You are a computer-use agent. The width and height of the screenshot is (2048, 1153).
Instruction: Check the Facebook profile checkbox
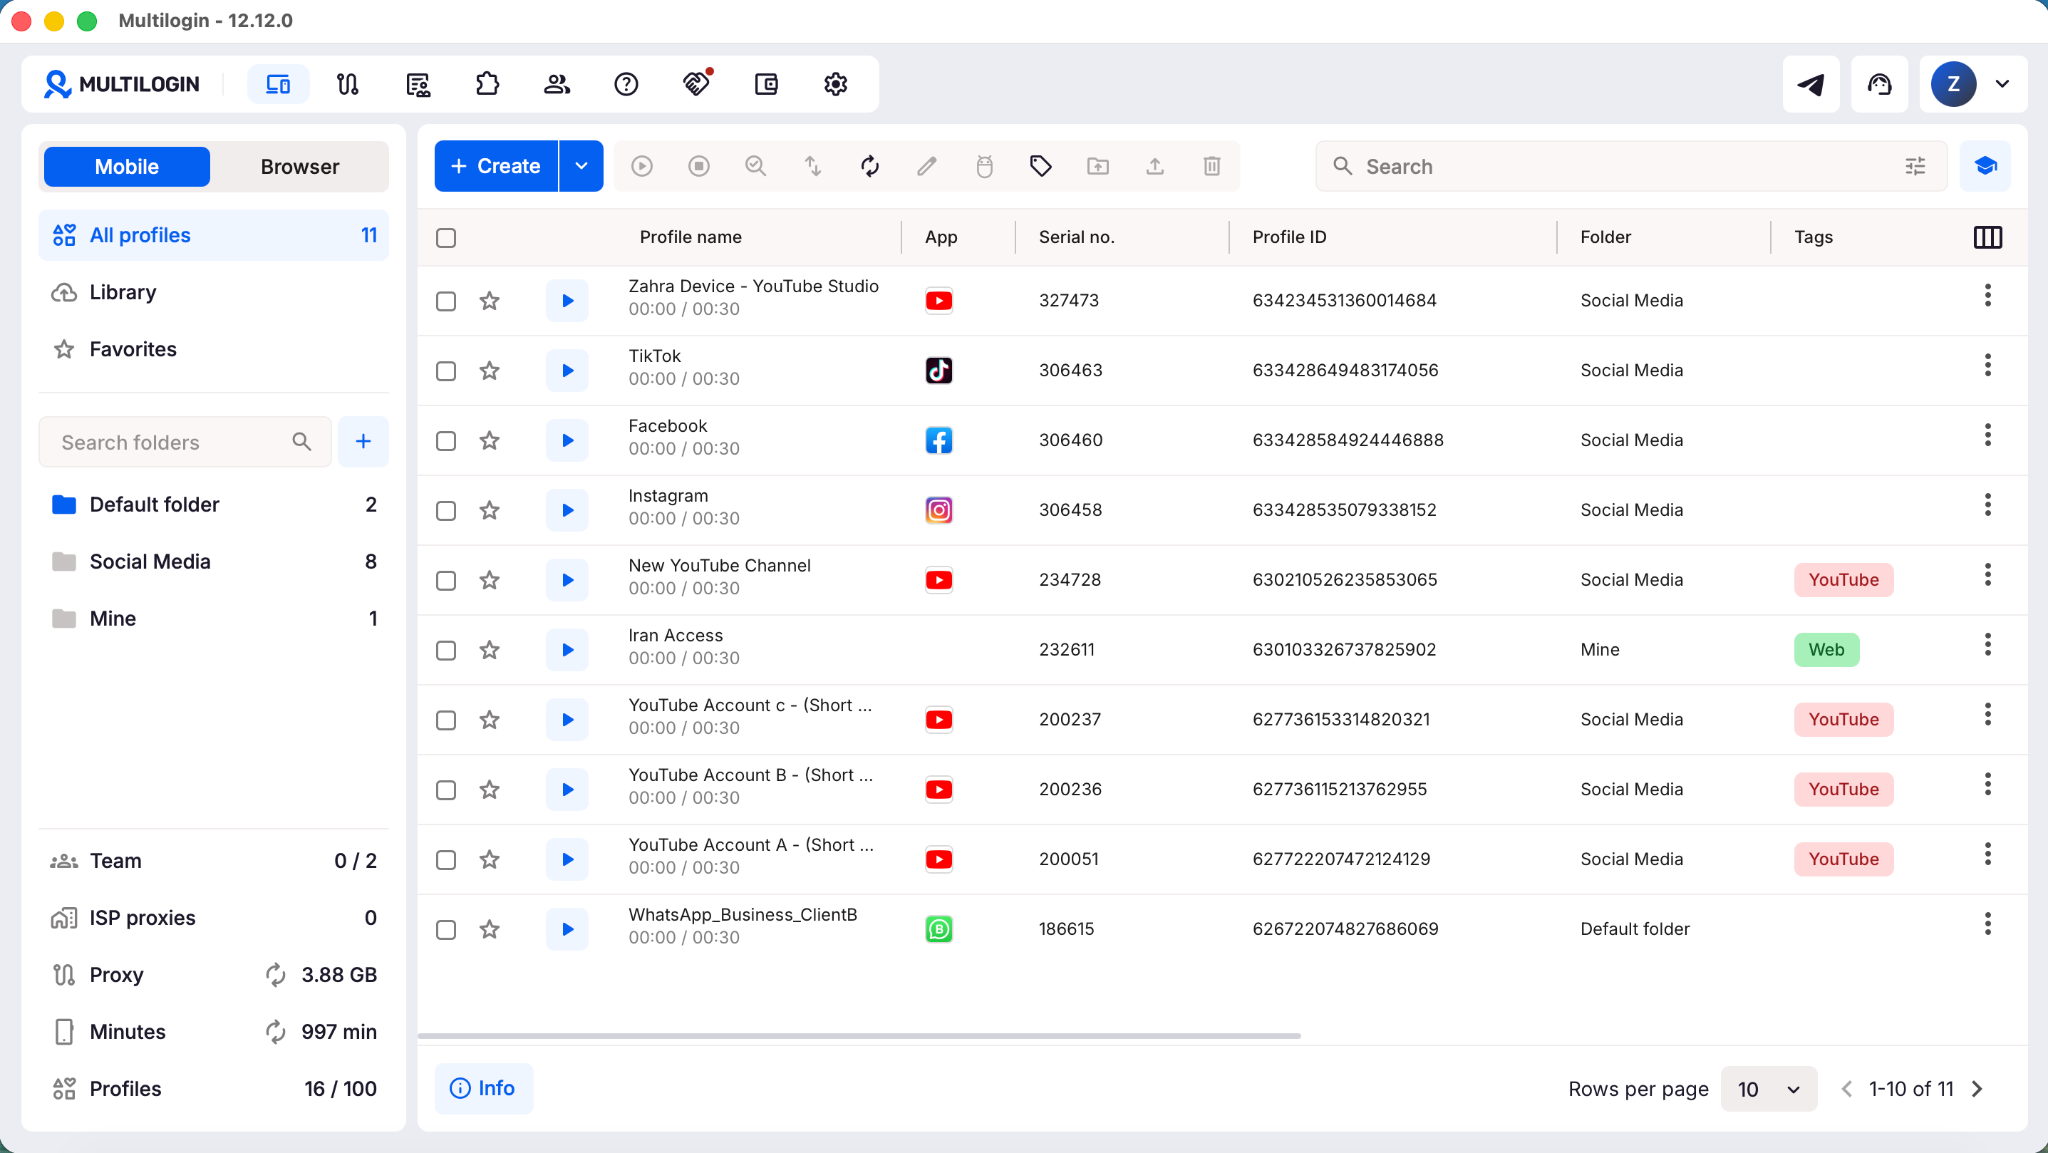pos(446,441)
